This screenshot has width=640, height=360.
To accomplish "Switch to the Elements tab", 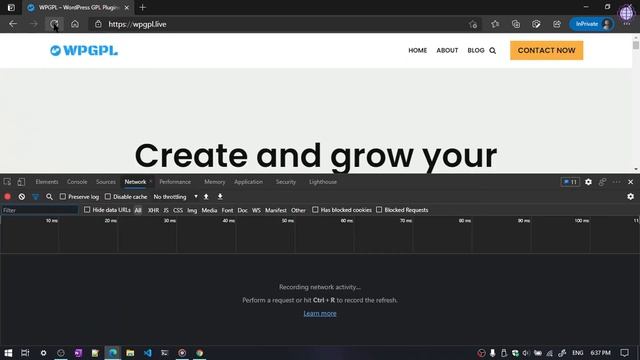I will pyautogui.click(x=47, y=182).
